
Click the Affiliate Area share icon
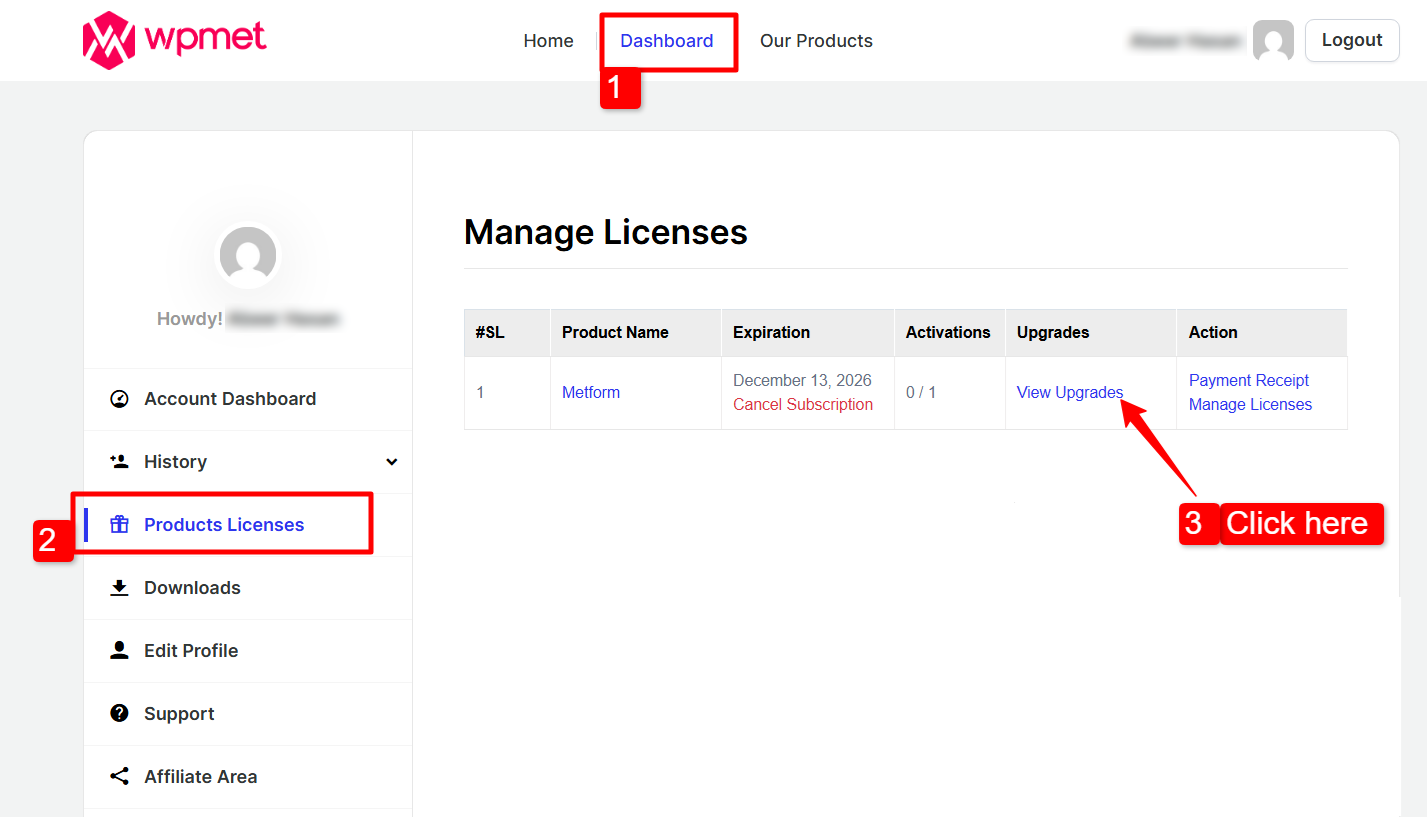pos(119,777)
